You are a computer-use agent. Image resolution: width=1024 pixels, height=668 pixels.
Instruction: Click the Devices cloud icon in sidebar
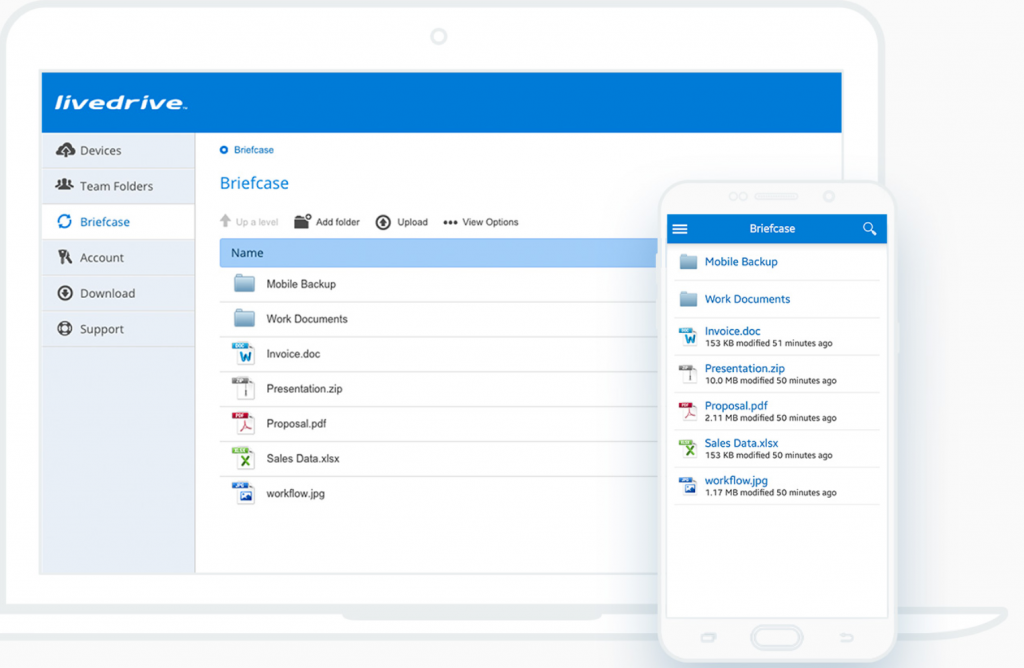(65, 150)
